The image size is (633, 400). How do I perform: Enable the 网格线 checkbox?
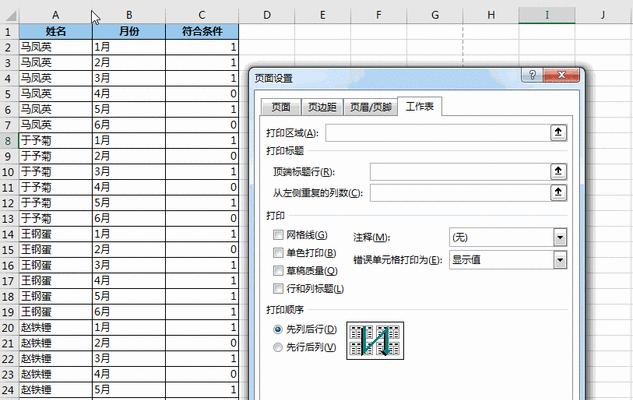[278, 234]
